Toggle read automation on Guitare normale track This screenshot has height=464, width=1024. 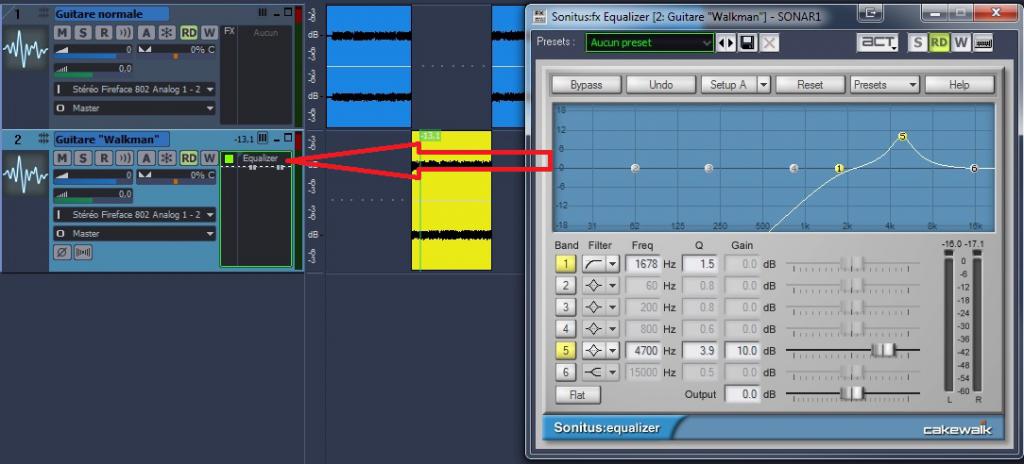tap(189, 33)
